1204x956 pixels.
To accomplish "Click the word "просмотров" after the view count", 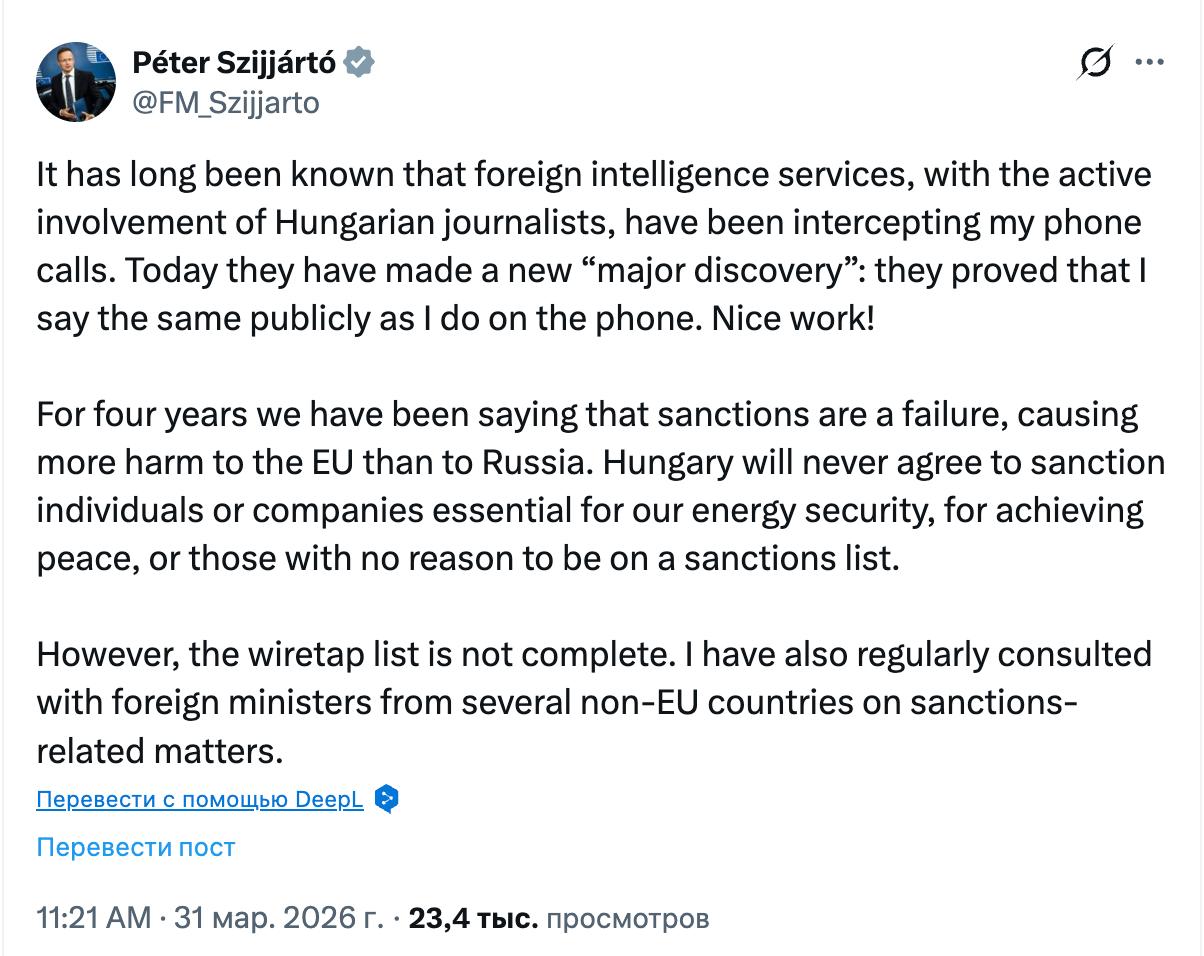I will [629, 918].
